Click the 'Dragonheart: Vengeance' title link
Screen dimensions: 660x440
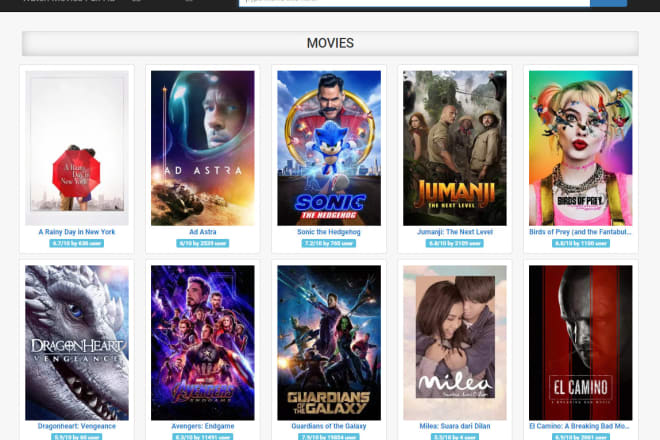(77, 426)
